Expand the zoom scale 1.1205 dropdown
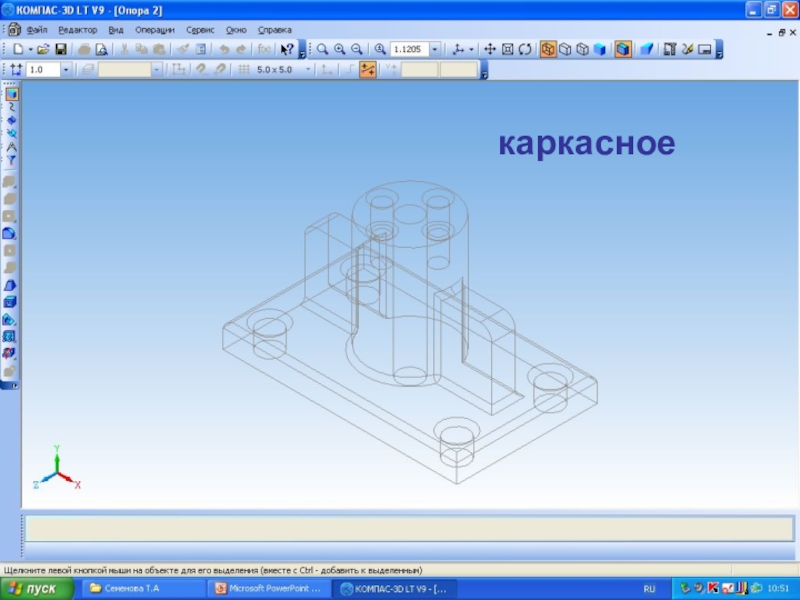This screenshot has width=800, height=600. (435, 49)
